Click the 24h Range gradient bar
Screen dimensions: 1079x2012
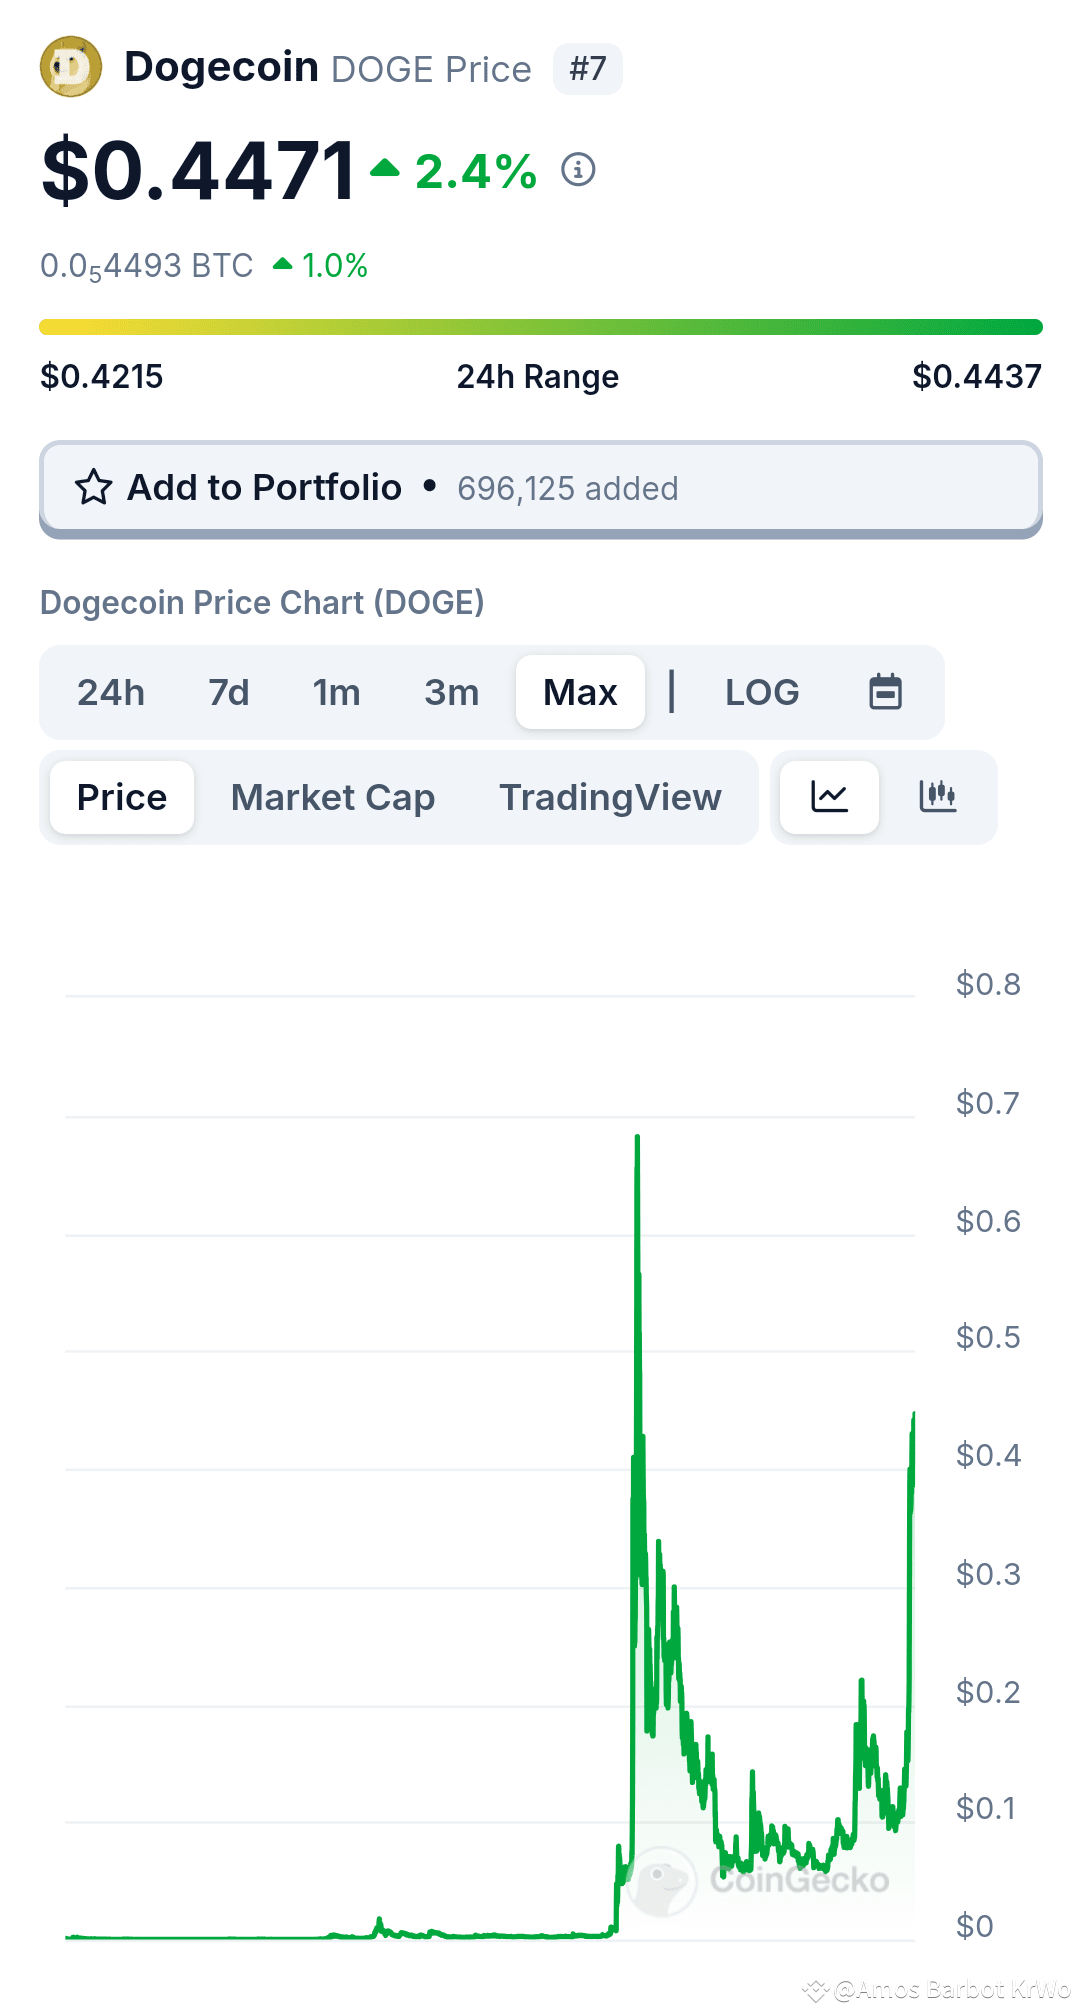coord(540,327)
